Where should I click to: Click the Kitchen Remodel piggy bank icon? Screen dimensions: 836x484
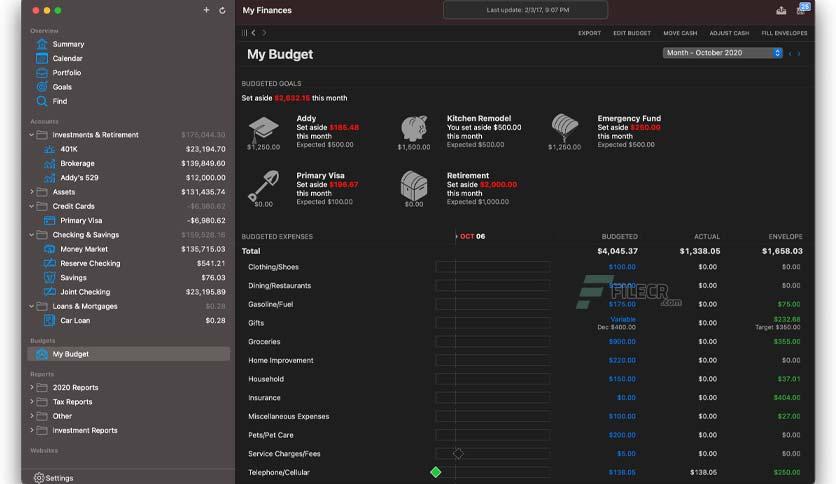tap(414, 129)
